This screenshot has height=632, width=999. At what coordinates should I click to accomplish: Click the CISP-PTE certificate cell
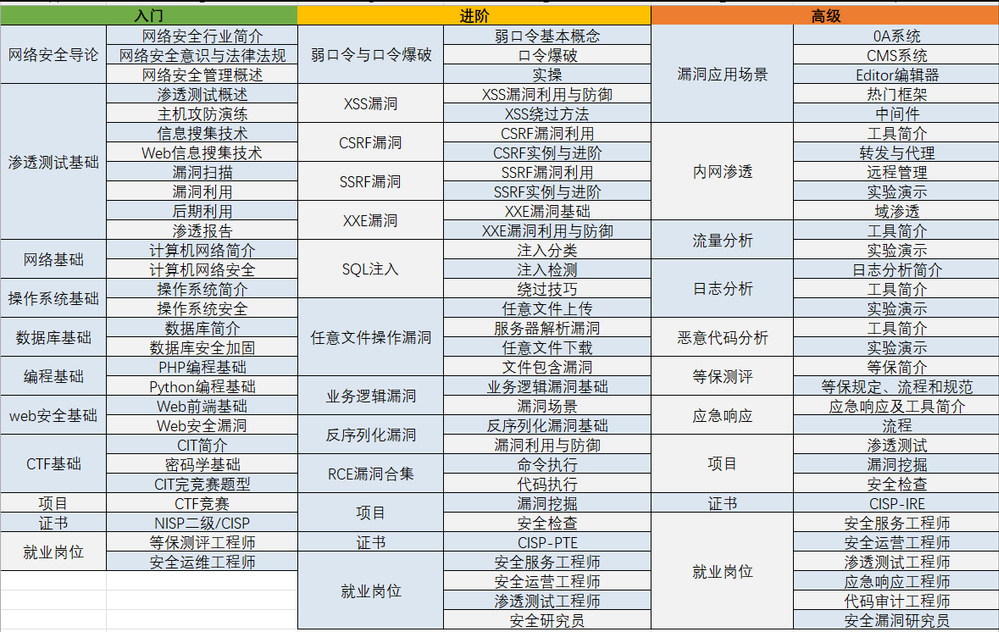point(547,542)
